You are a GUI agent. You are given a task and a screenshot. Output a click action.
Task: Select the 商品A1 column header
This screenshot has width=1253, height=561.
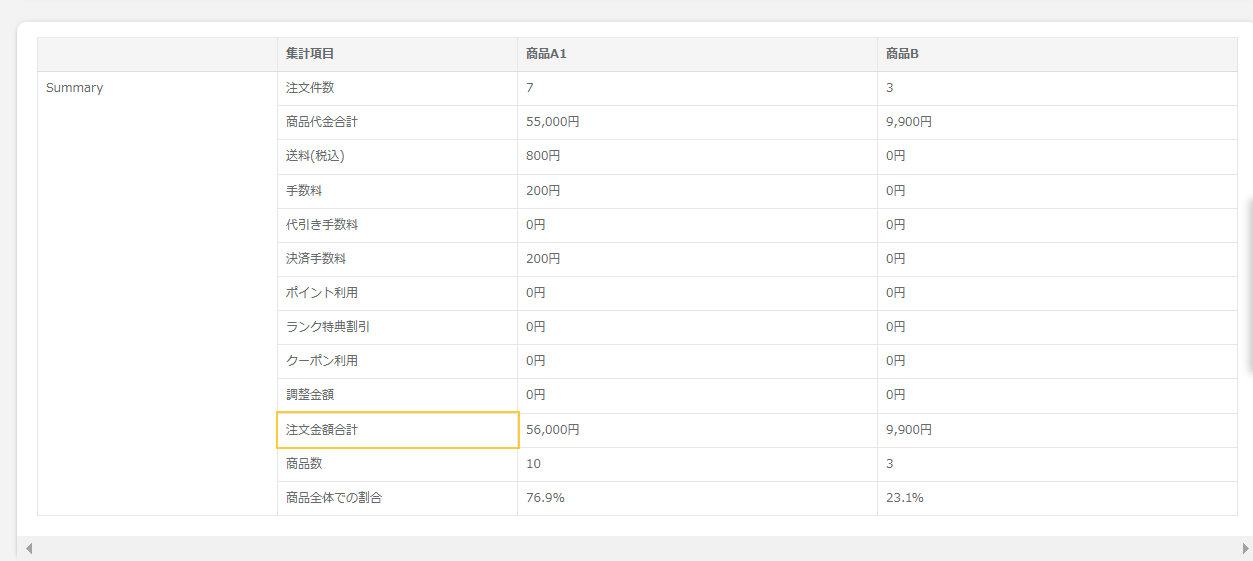pos(697,54)
